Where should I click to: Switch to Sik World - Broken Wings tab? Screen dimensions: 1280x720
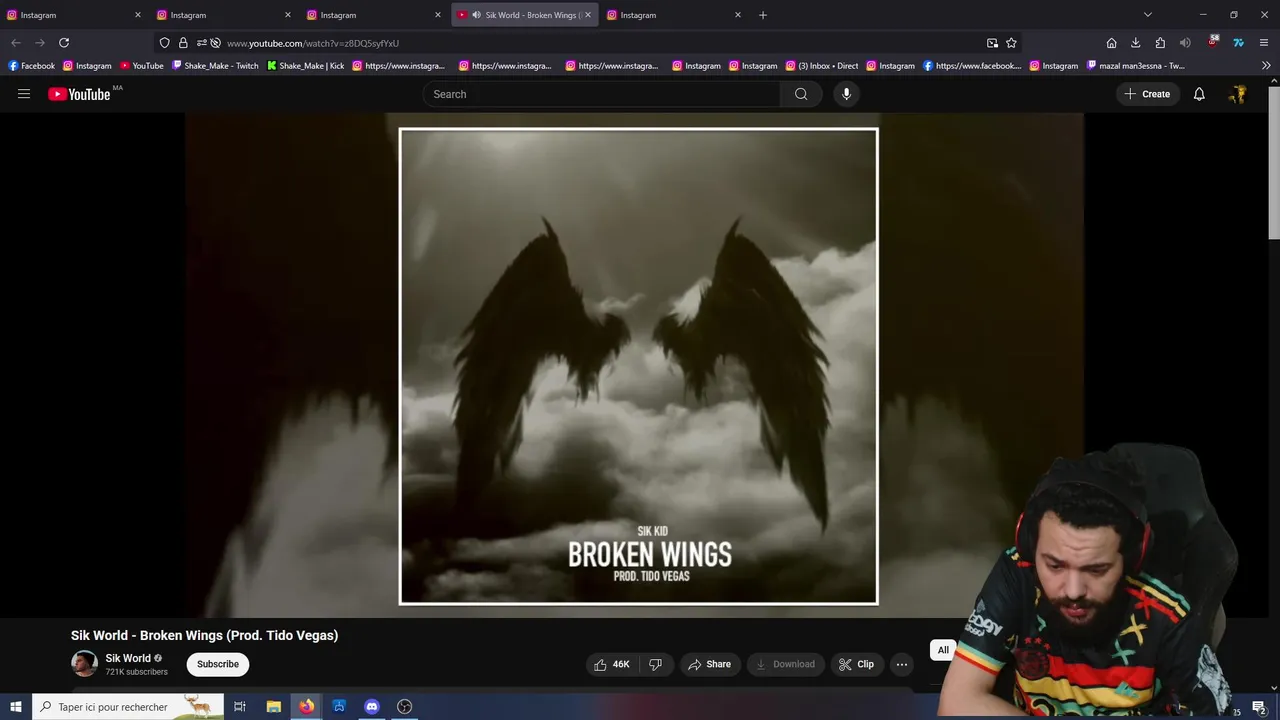[x=525, y=15]
